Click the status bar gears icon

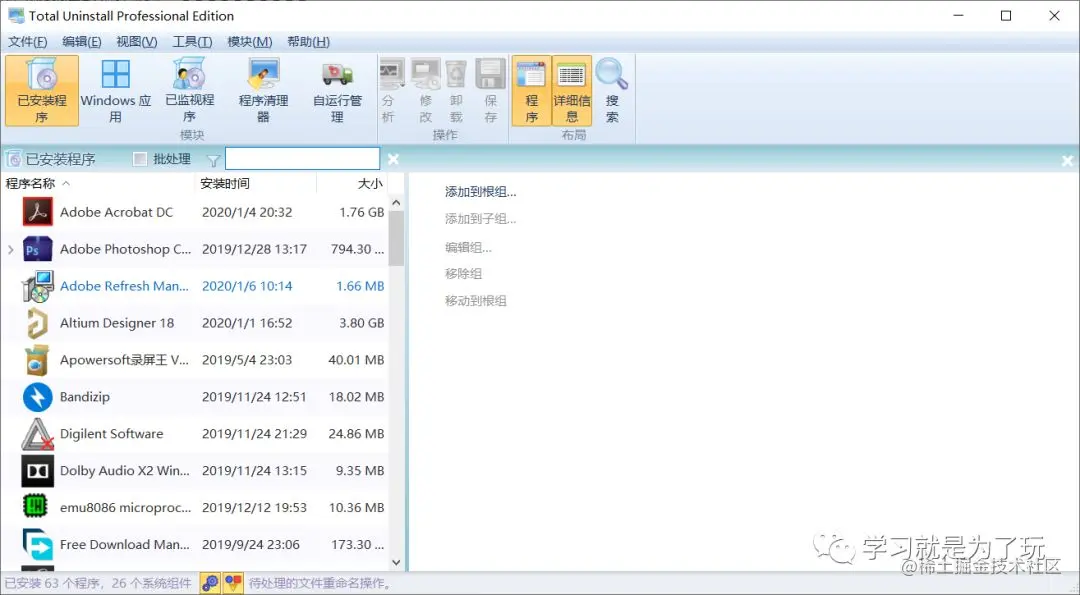[210, 583]
